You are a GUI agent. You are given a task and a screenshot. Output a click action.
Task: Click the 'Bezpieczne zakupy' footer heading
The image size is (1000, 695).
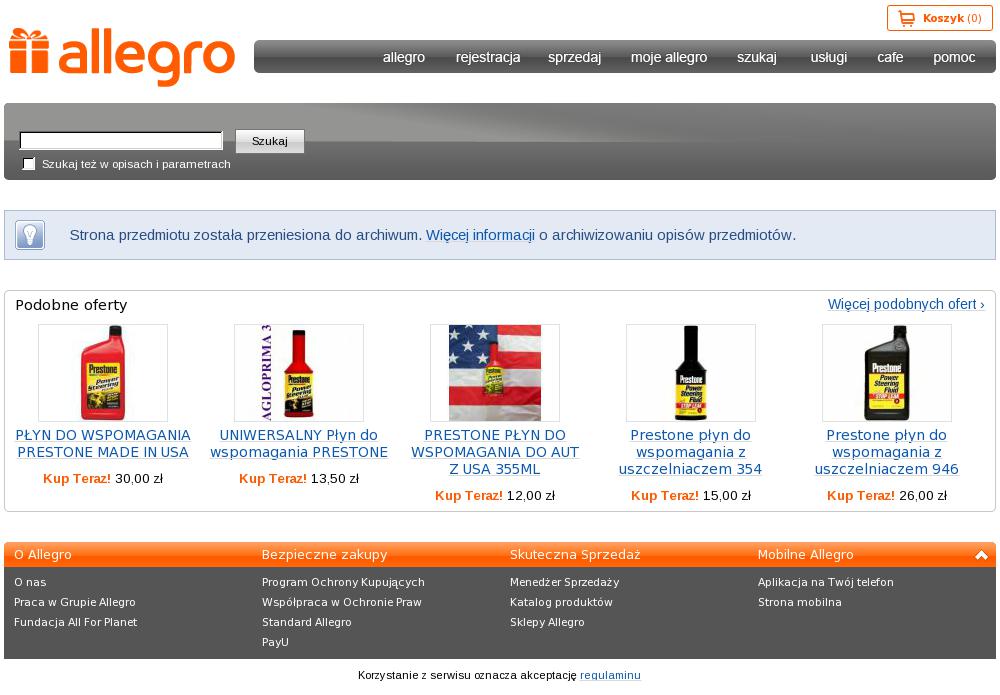pos(325,555)
